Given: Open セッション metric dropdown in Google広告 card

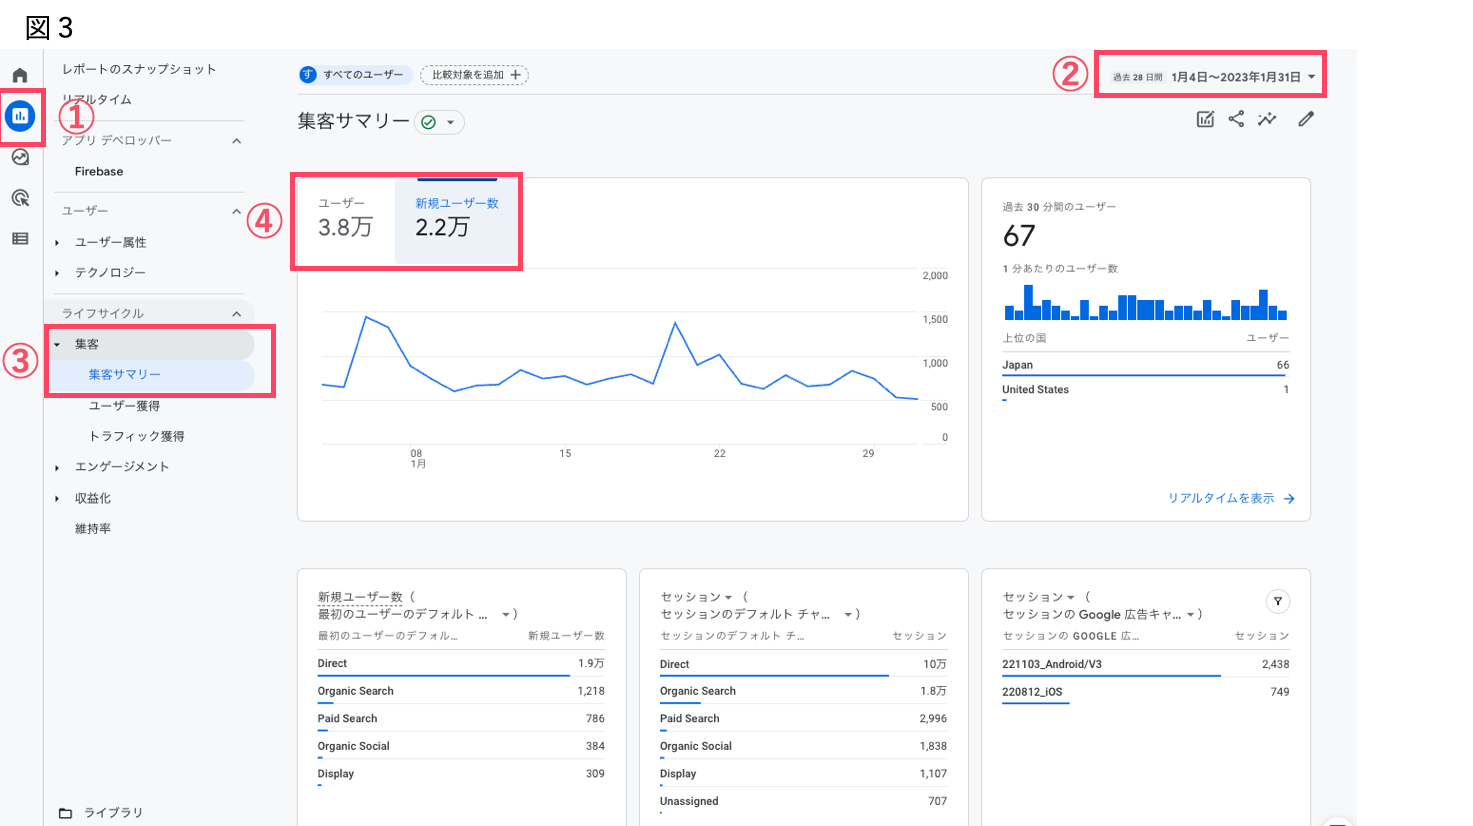Looking at the screenshot, I should [x=1071, y=598].
